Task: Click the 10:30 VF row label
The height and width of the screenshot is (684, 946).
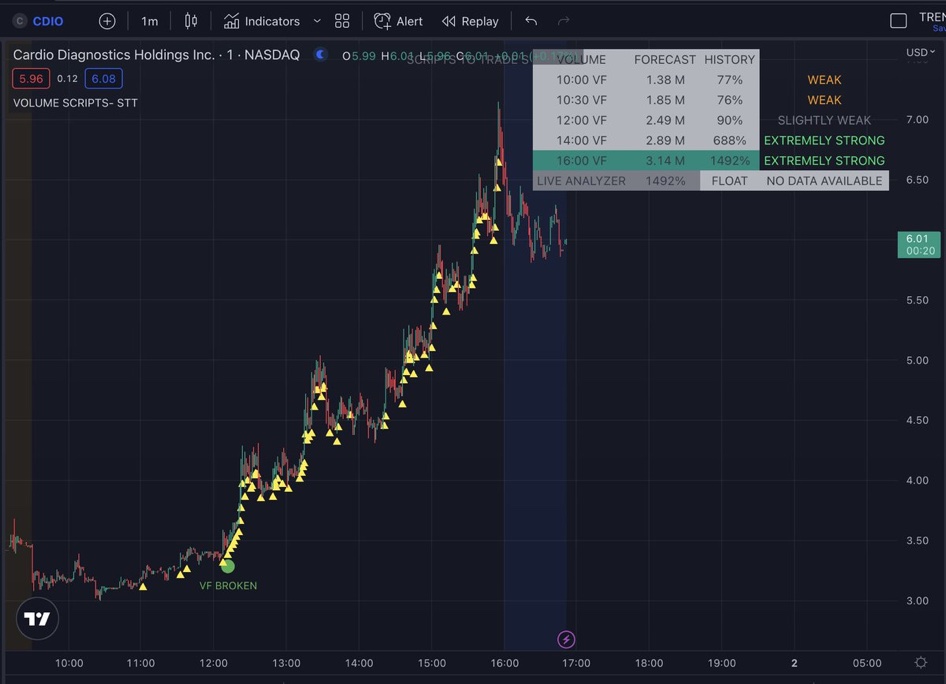Action: point(581,100)
